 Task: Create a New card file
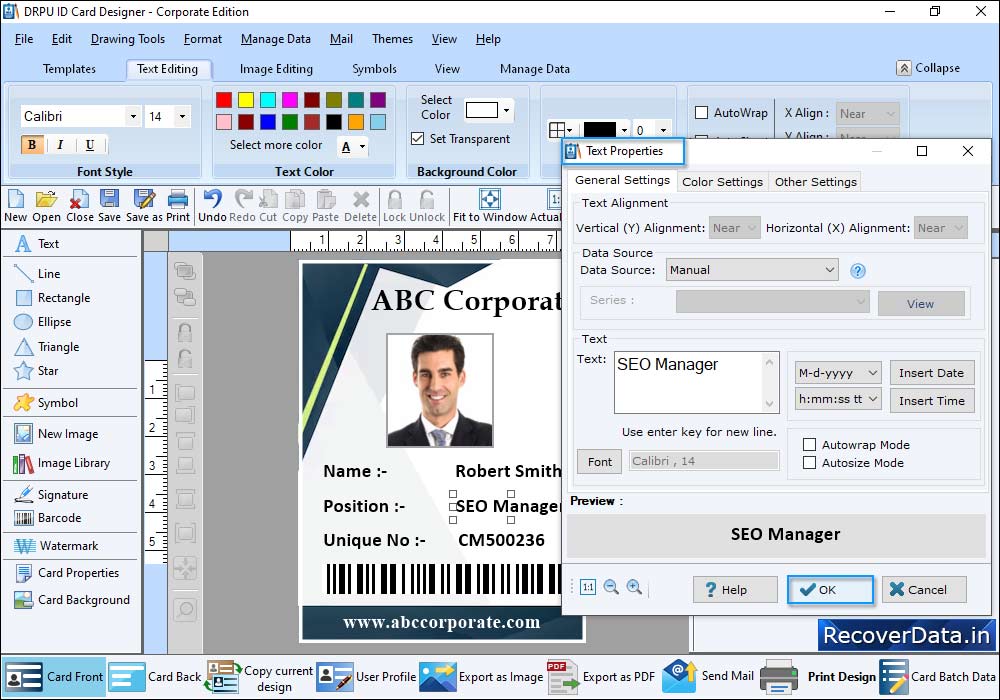pyautogui.click(x=15, y=206)
